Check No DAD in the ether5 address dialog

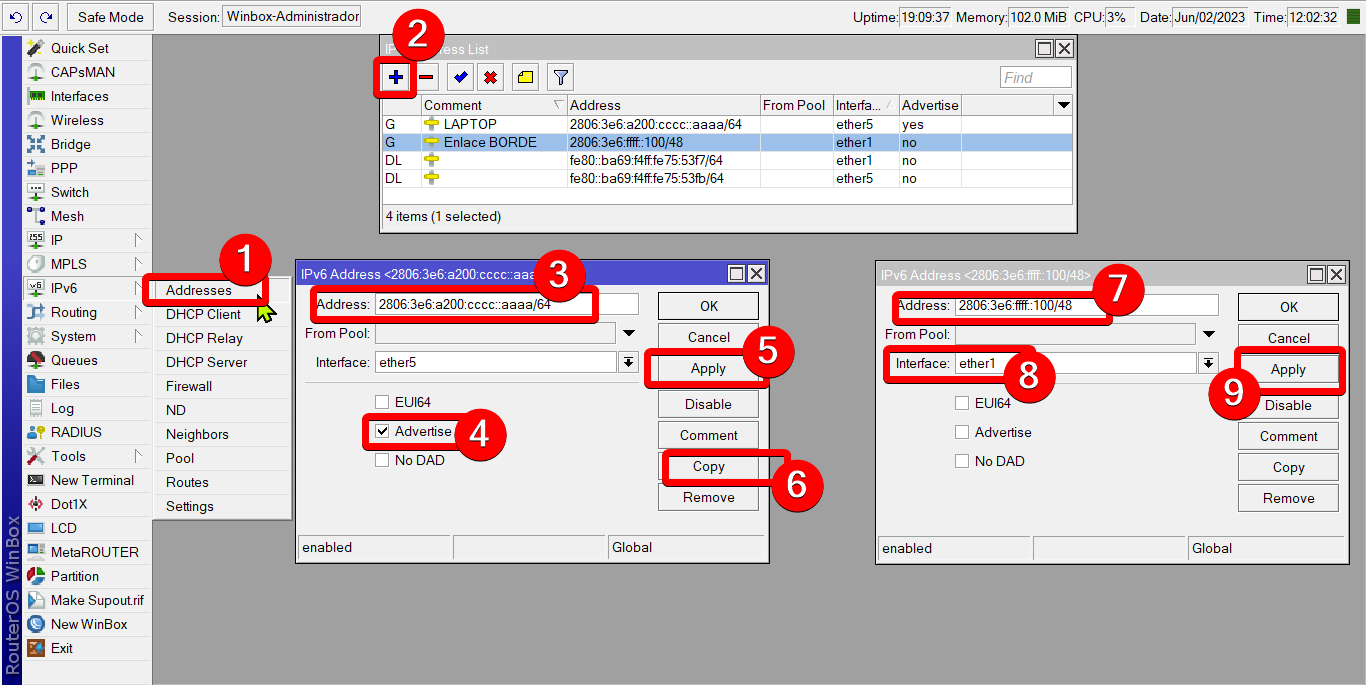(382, 460)
